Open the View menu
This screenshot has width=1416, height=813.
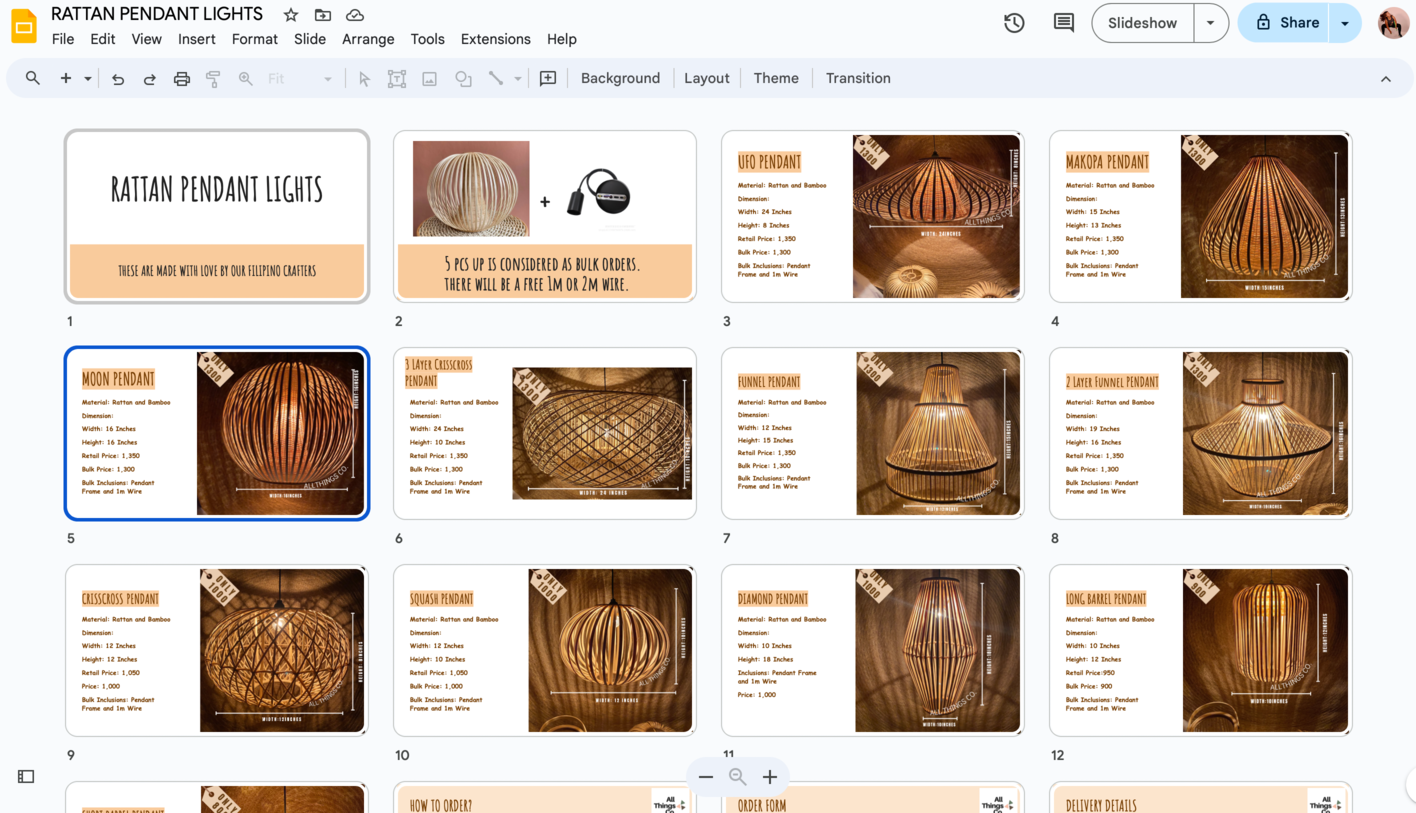click(146, 39)
